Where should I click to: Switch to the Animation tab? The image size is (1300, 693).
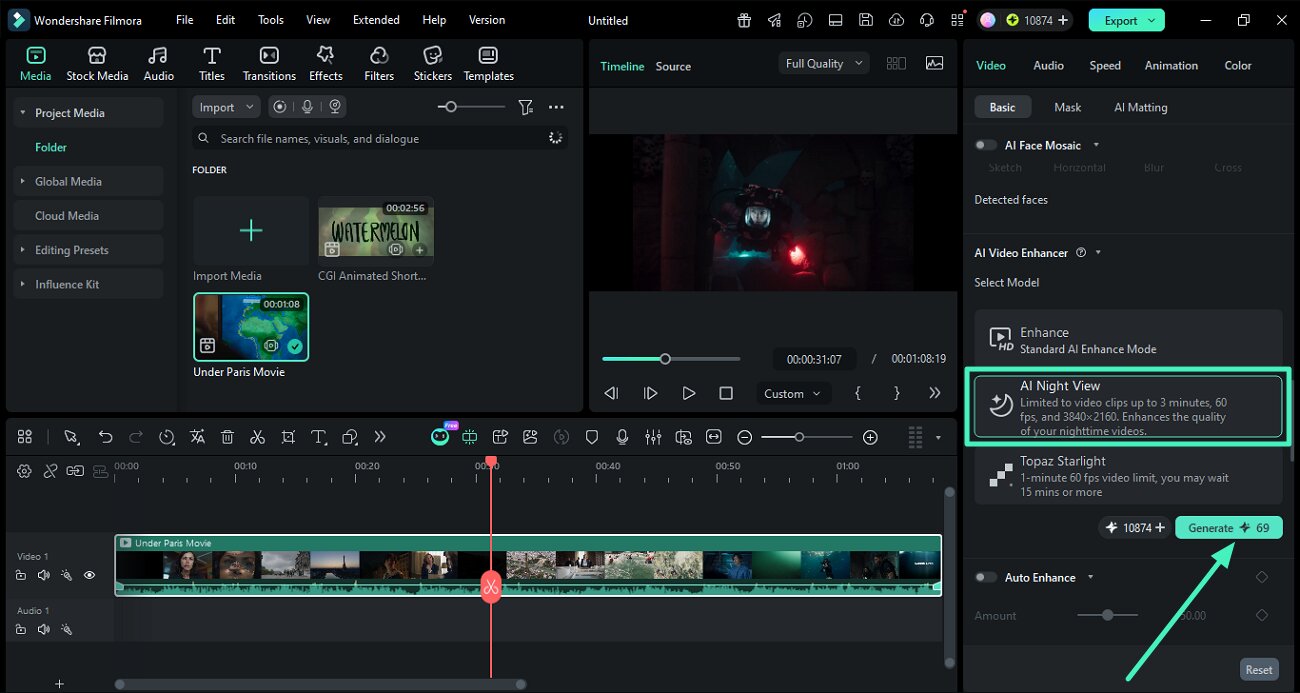point(1171,65)
